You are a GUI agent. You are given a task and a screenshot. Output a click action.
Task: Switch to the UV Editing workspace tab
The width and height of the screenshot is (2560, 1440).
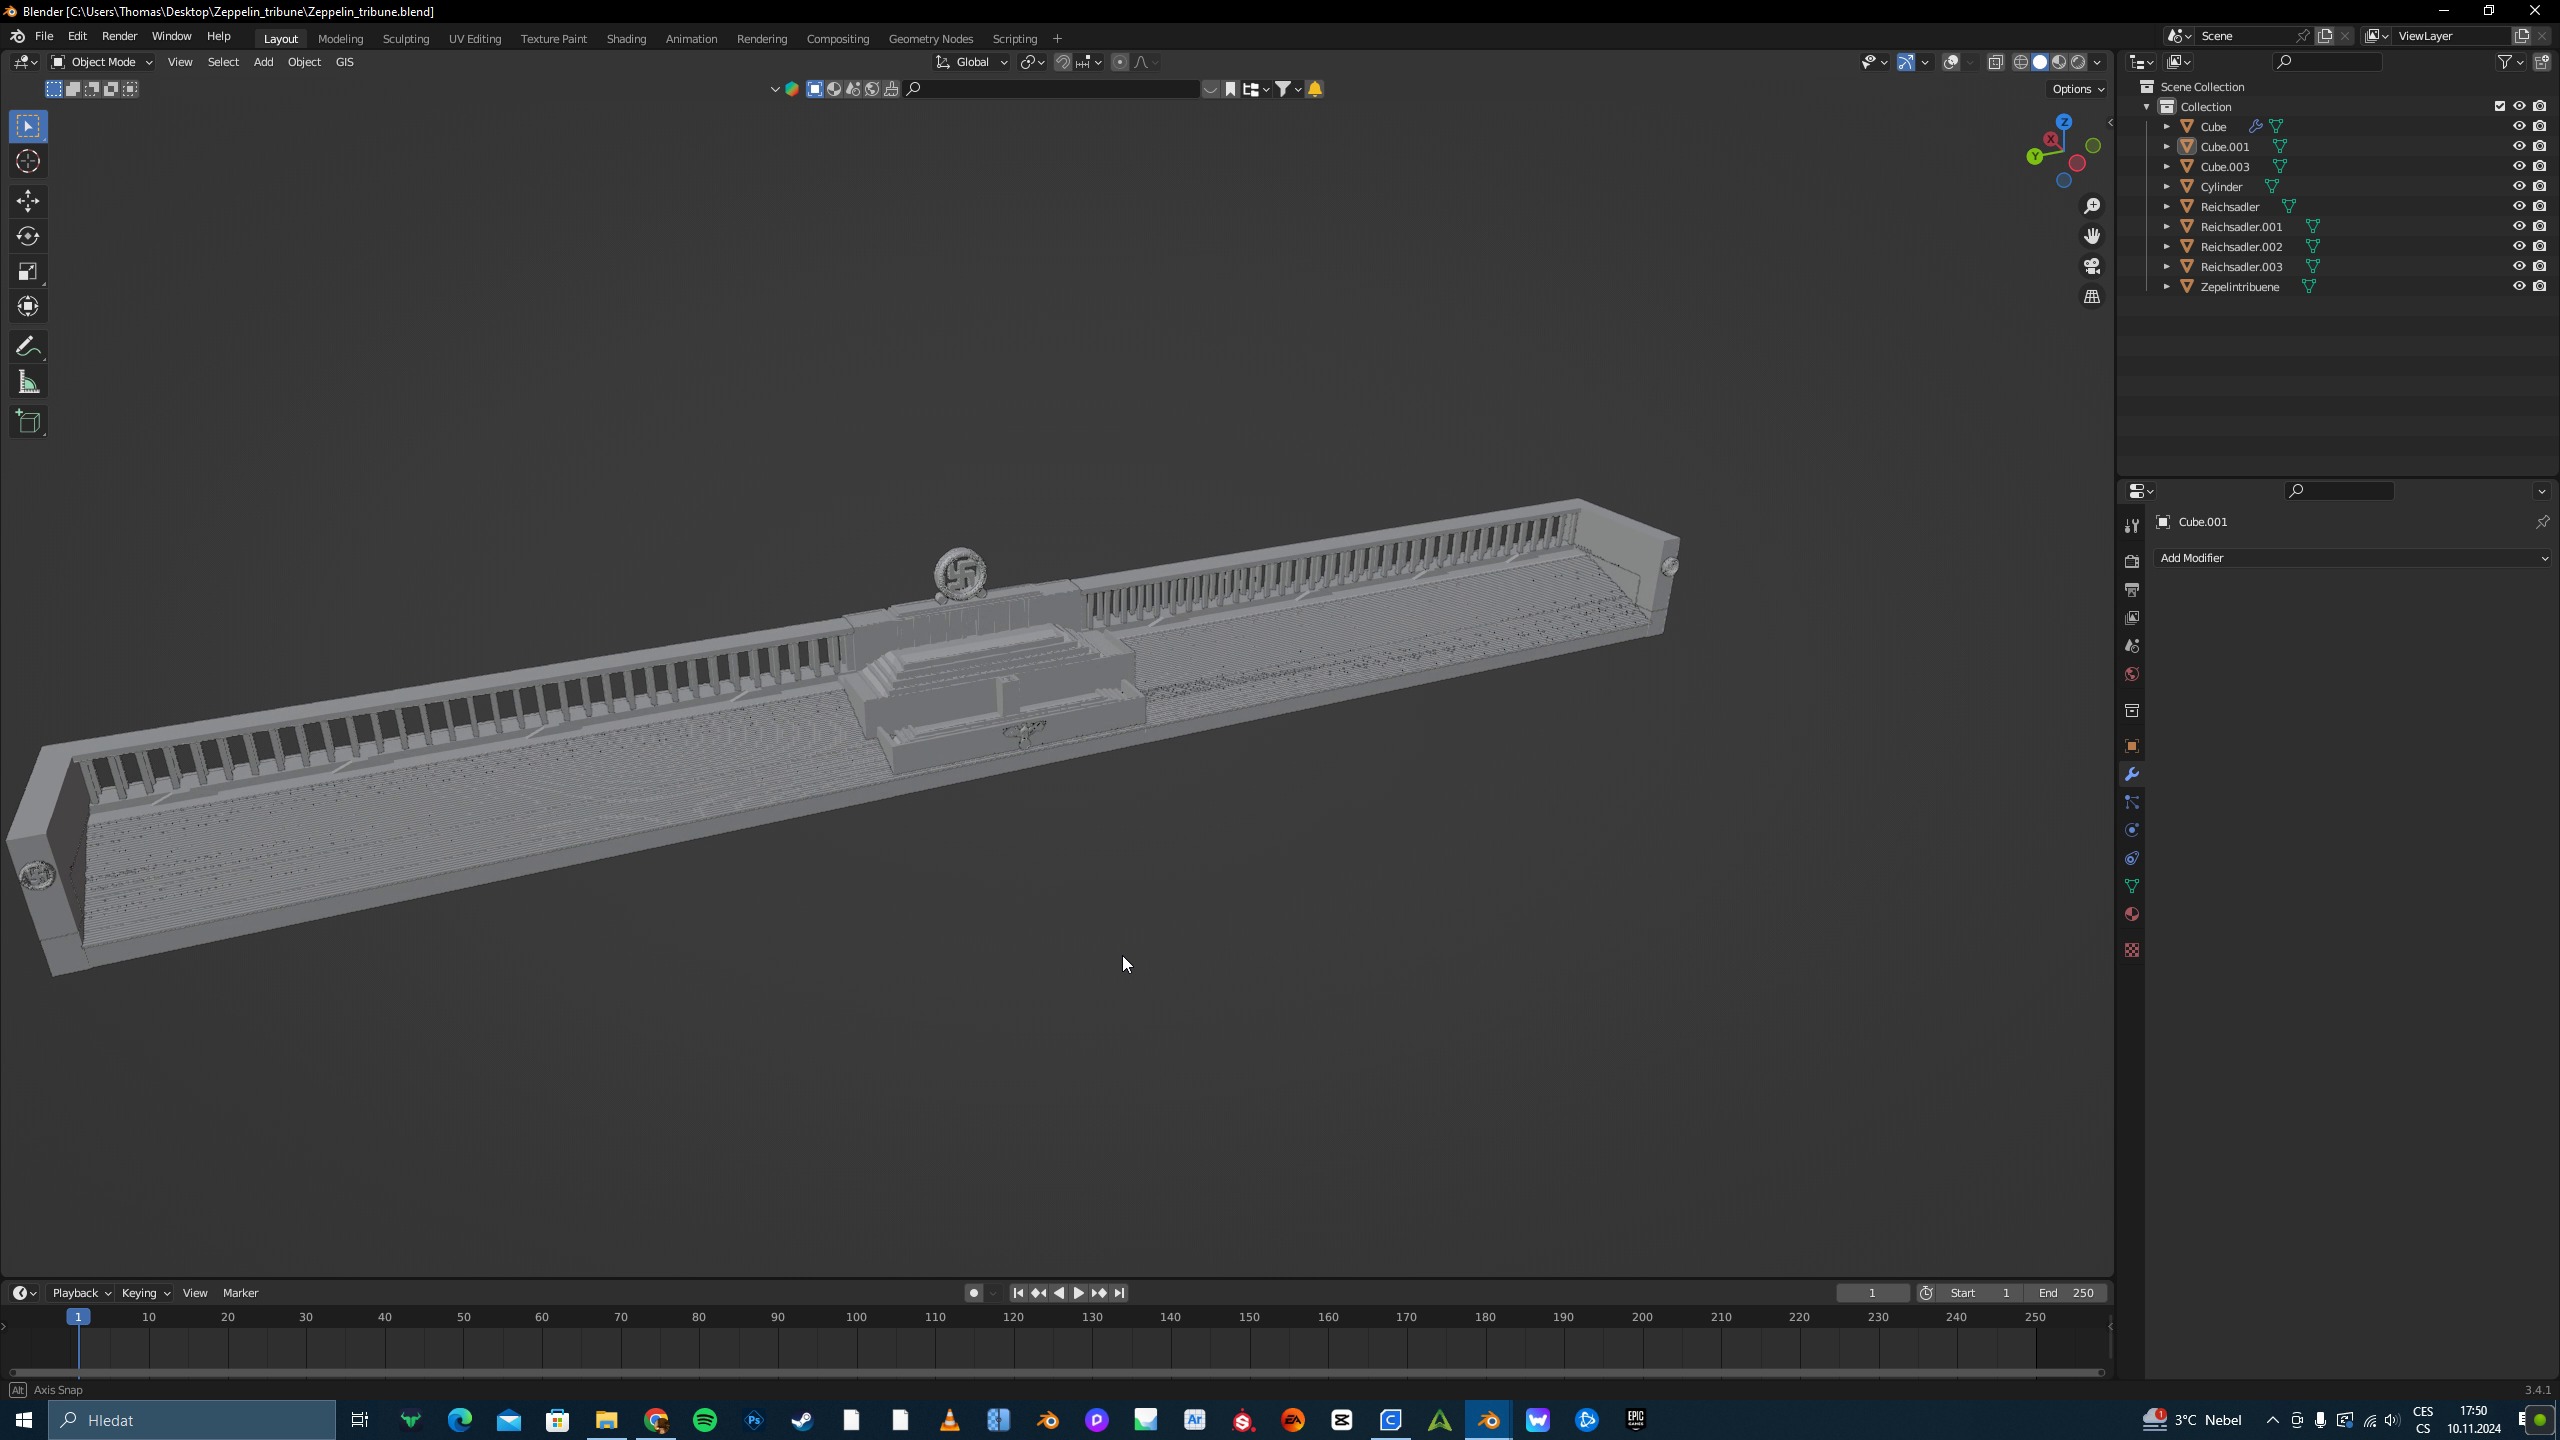[475, 39]
